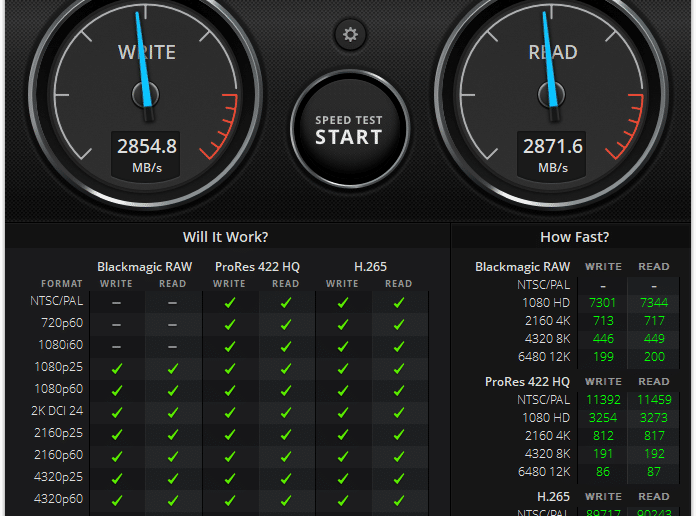Screen dimensions: 696x516
Task: Click the ProRes 422 HQ read checkmark for 720p60
Action: (x=286, y=325)
